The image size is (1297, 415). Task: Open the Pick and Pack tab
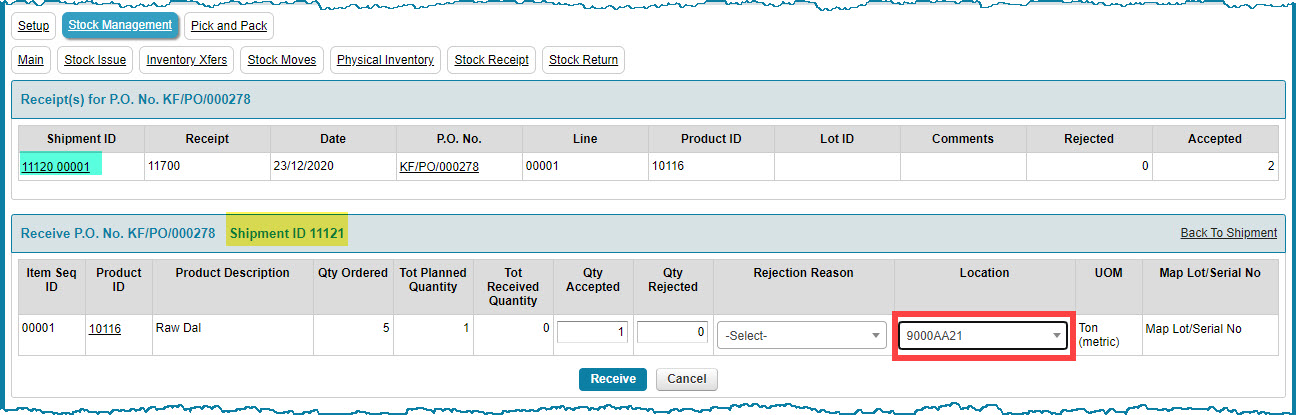click(229, 25)
